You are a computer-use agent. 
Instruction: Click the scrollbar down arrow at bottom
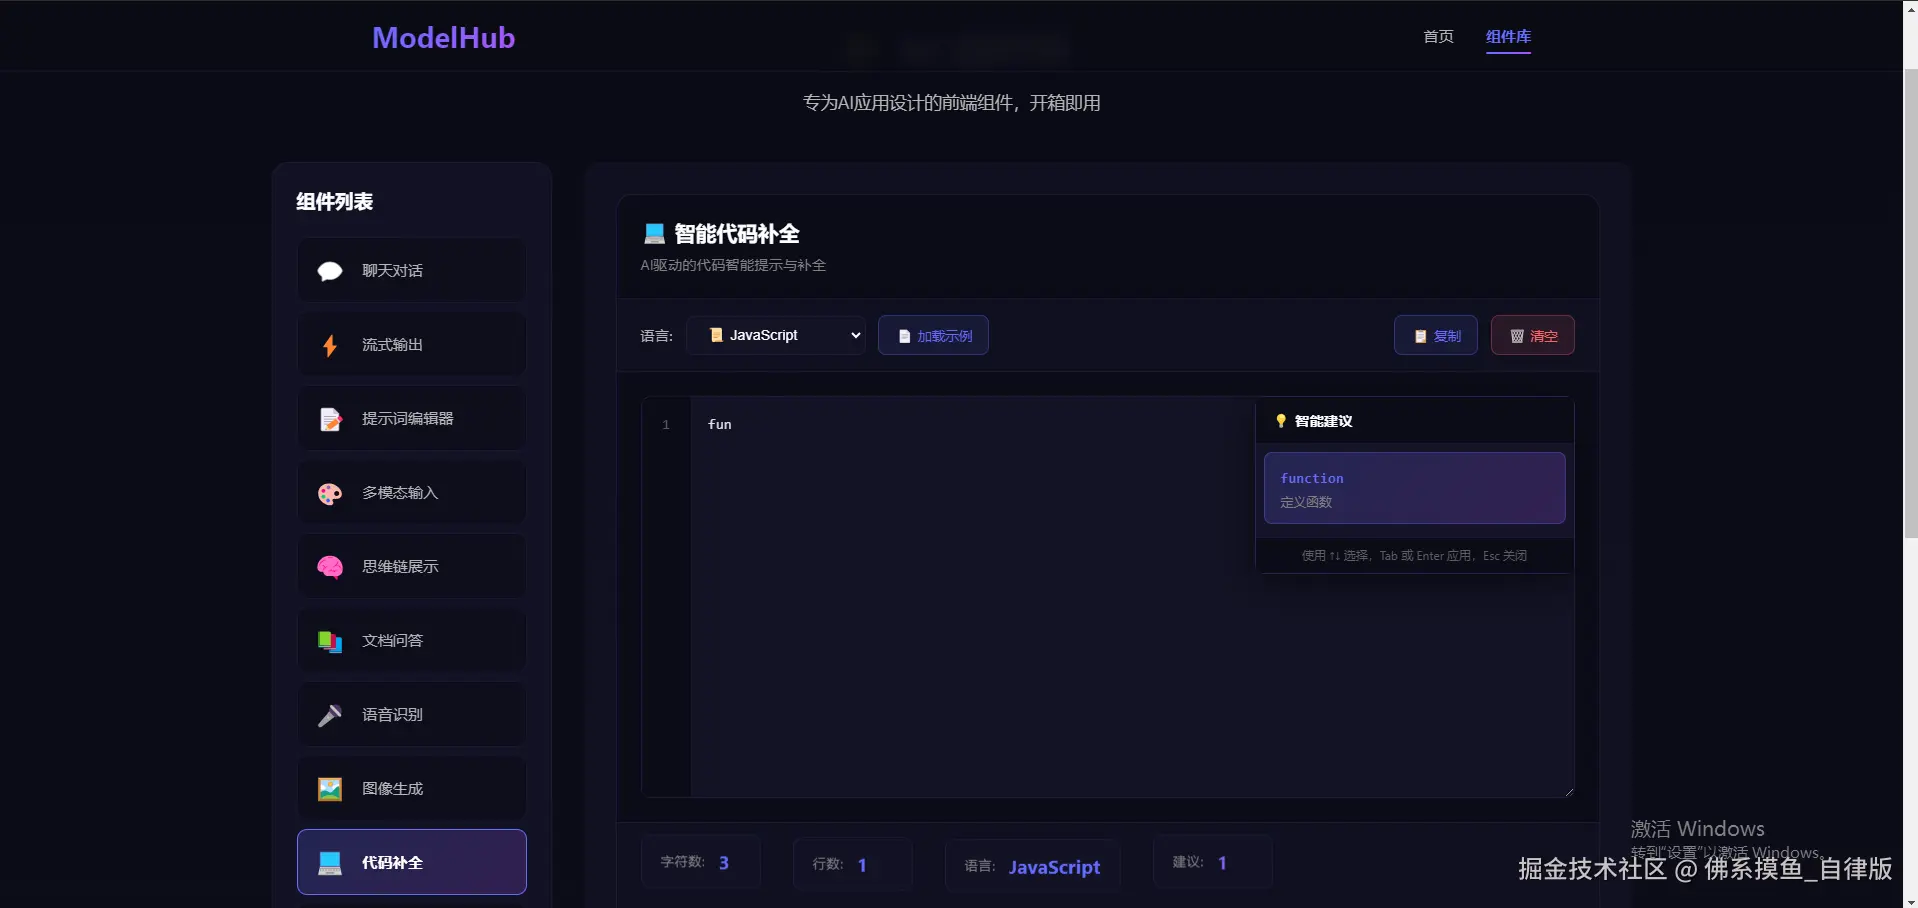[x=1910, y=901]
